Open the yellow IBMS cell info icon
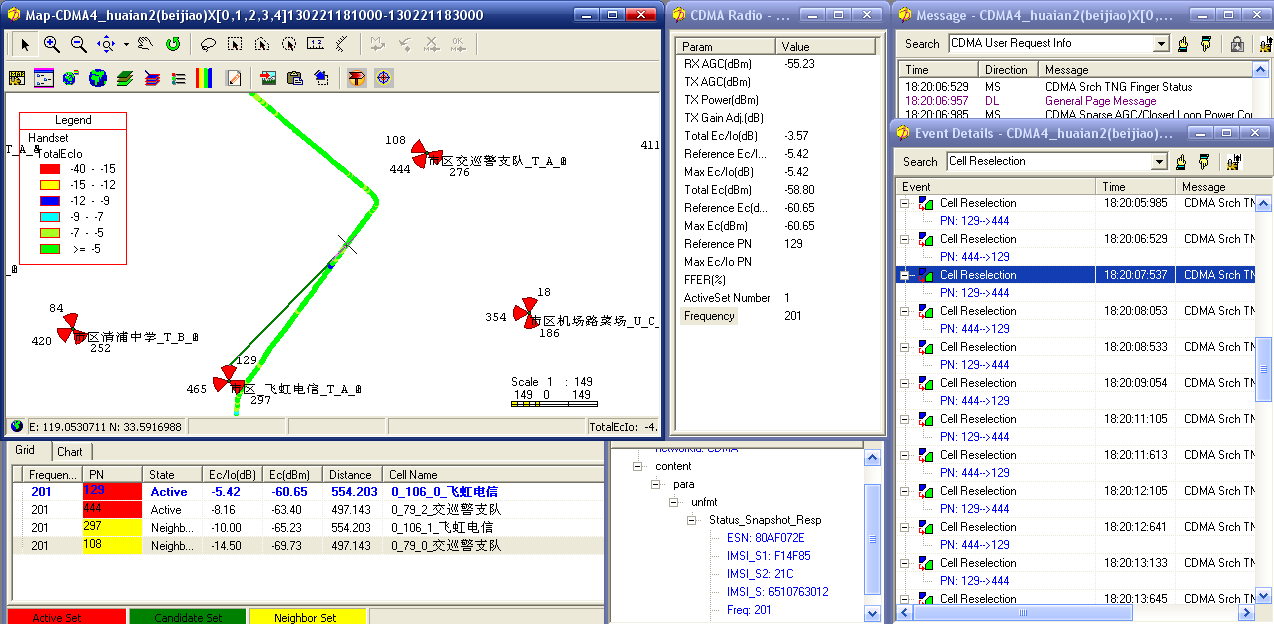 [16, 77]
